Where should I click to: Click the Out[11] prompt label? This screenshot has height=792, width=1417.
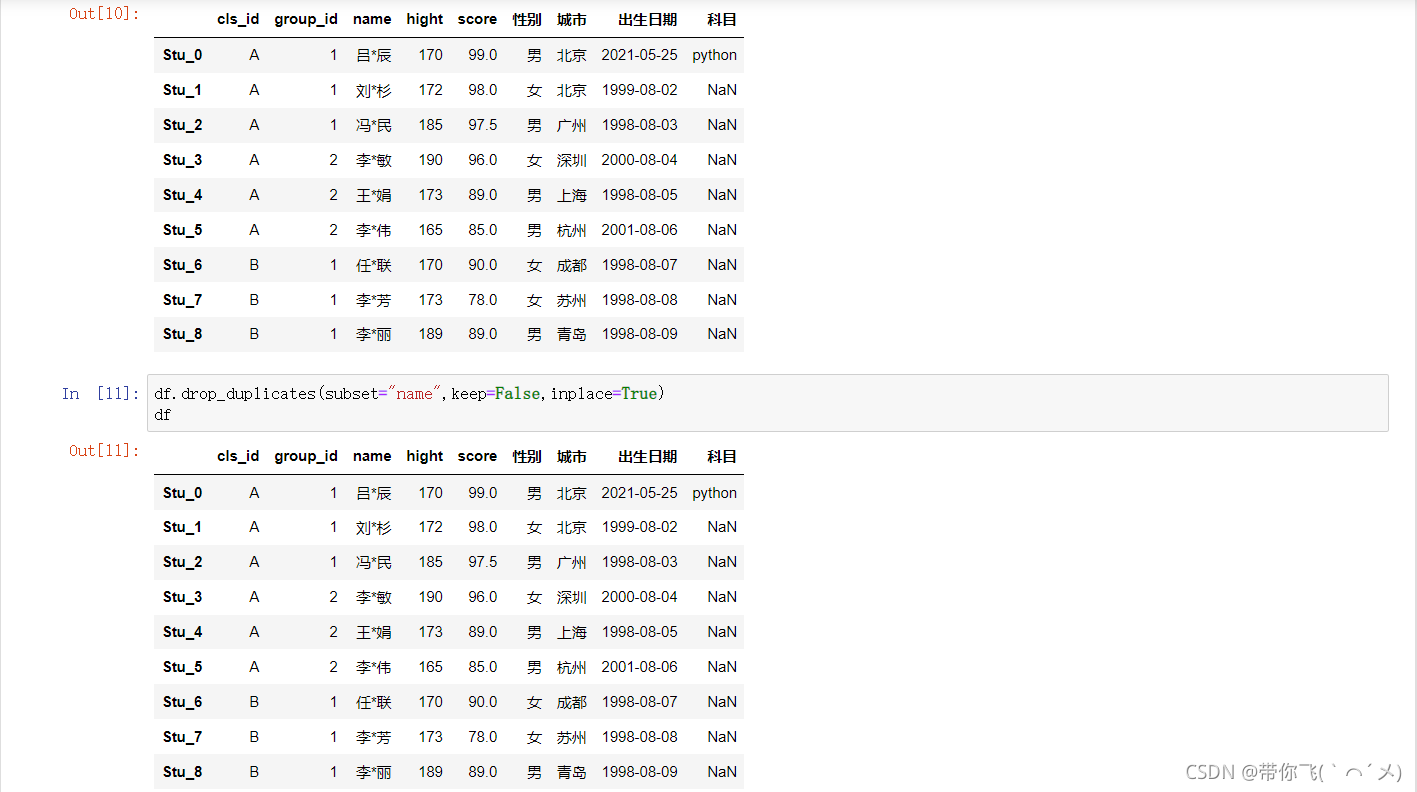104,451
